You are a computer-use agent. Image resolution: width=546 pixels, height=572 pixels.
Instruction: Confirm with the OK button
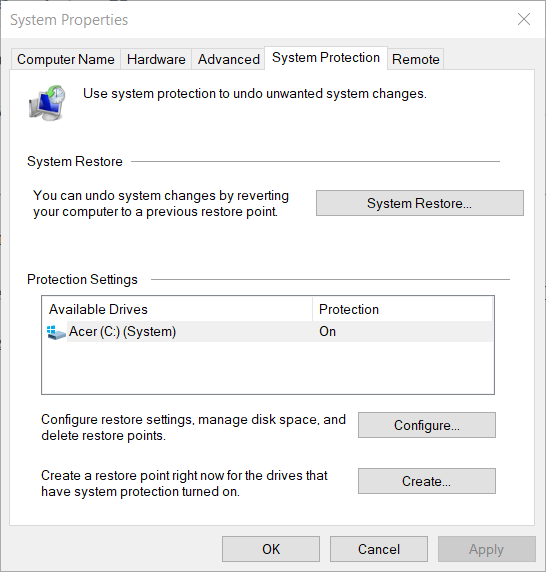271,549
